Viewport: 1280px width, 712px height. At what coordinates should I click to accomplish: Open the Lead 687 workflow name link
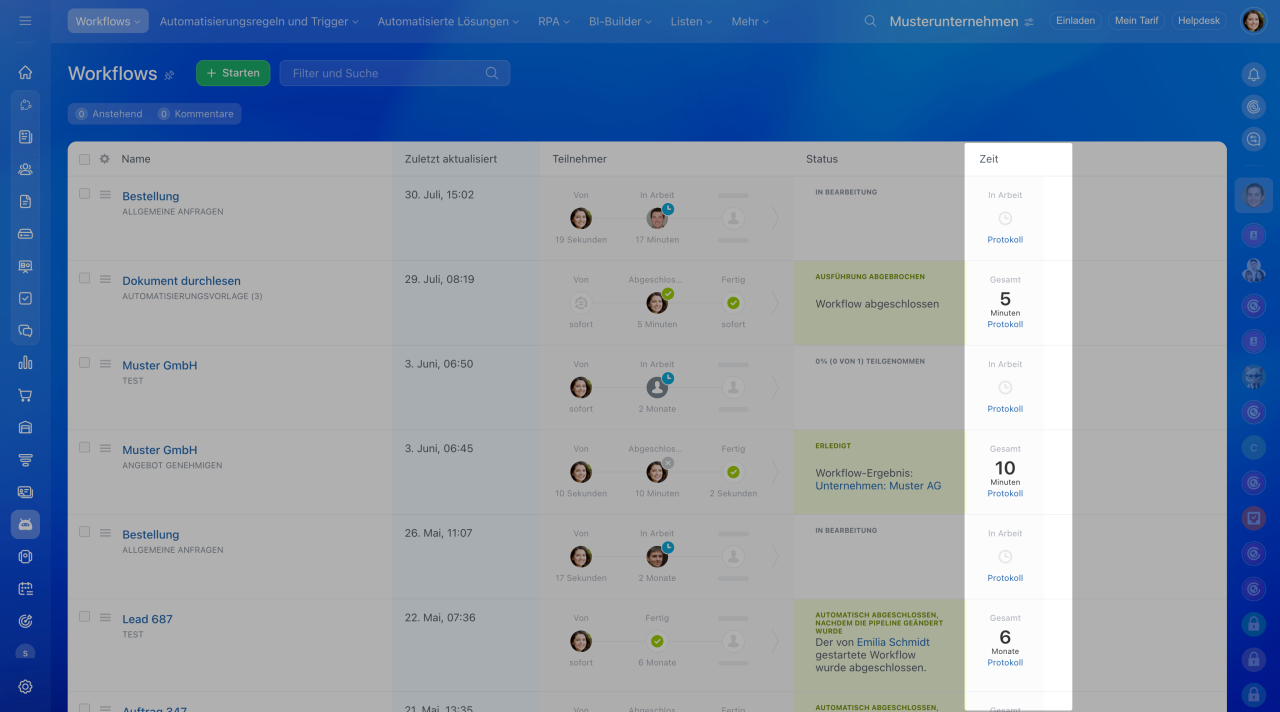(148, 619)
